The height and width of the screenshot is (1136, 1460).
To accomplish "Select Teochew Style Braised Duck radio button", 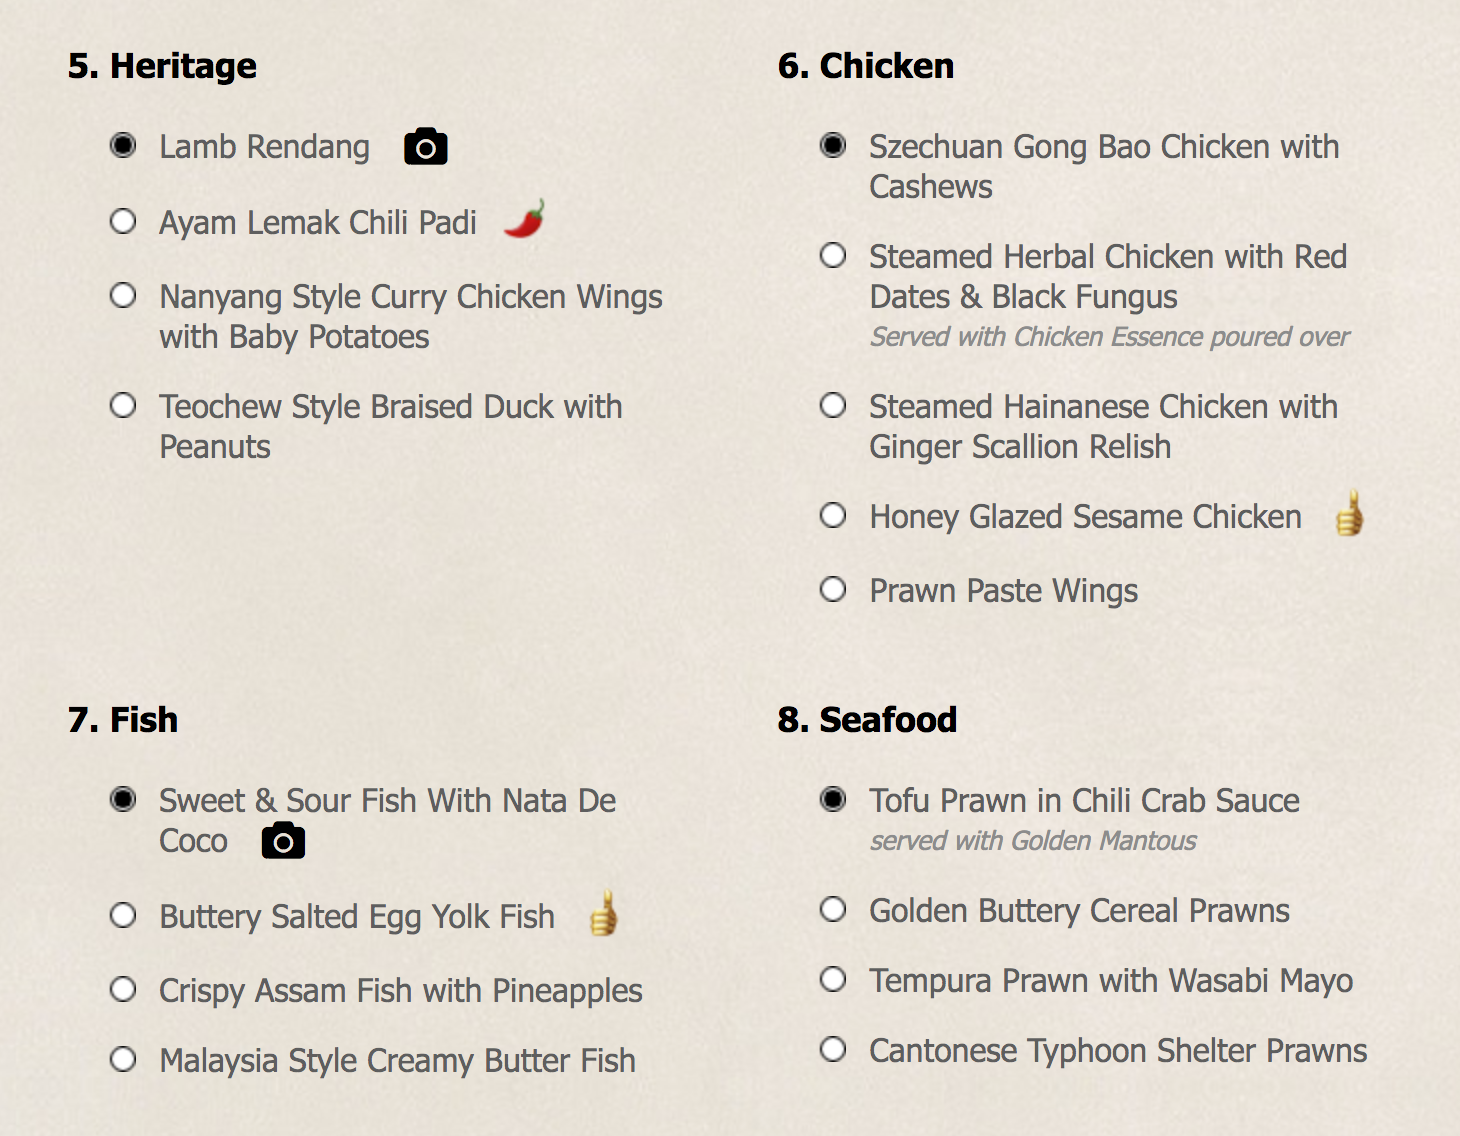I will click(x=123, y=406).
